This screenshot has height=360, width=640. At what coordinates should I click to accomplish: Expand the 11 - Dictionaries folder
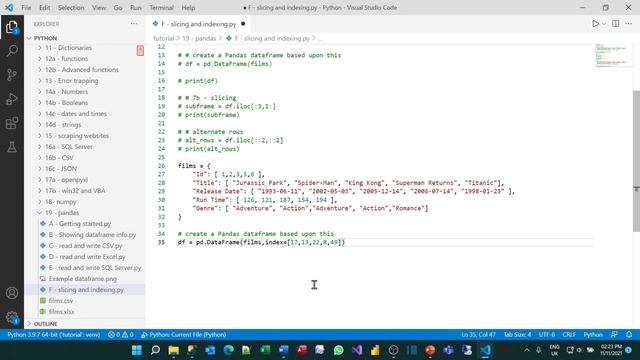[85, 48]
